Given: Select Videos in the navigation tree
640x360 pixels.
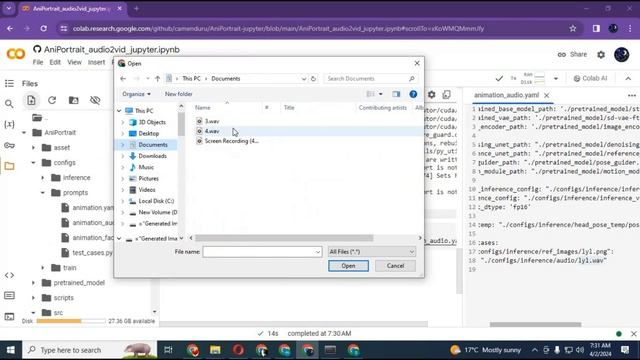Looking at the screenshot, I should pos(147,190).
